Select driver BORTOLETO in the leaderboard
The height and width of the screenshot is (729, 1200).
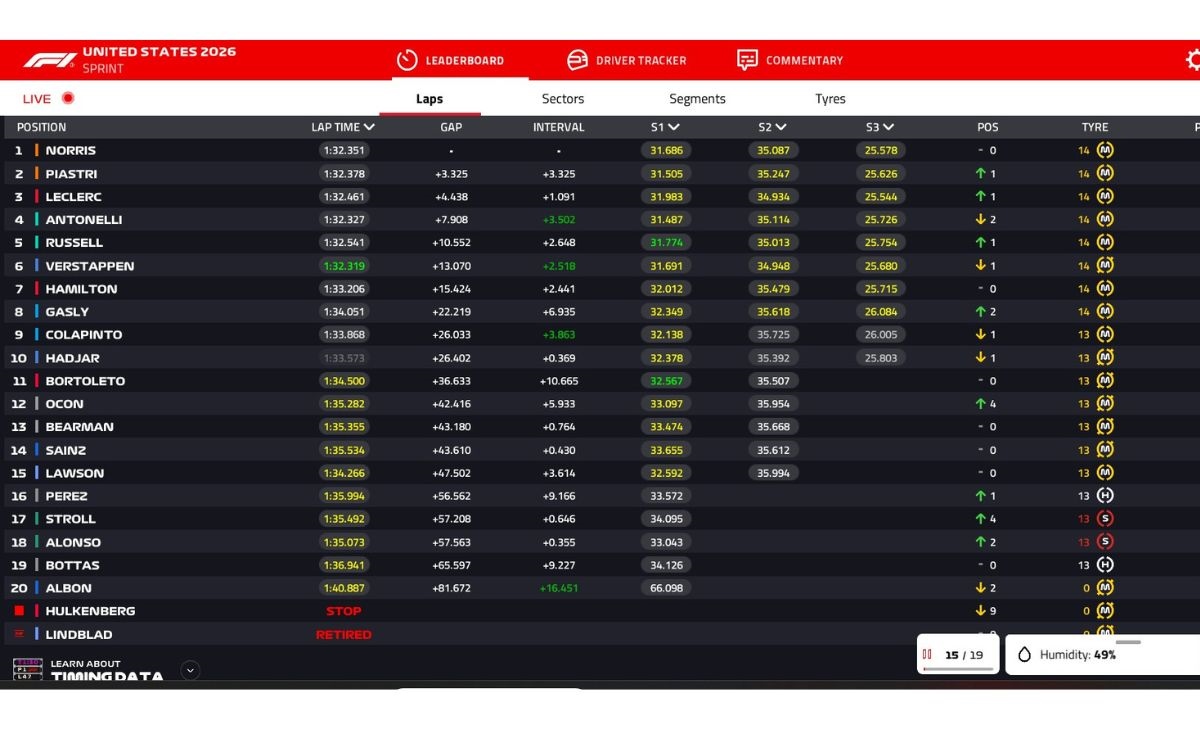click(85, 380)
